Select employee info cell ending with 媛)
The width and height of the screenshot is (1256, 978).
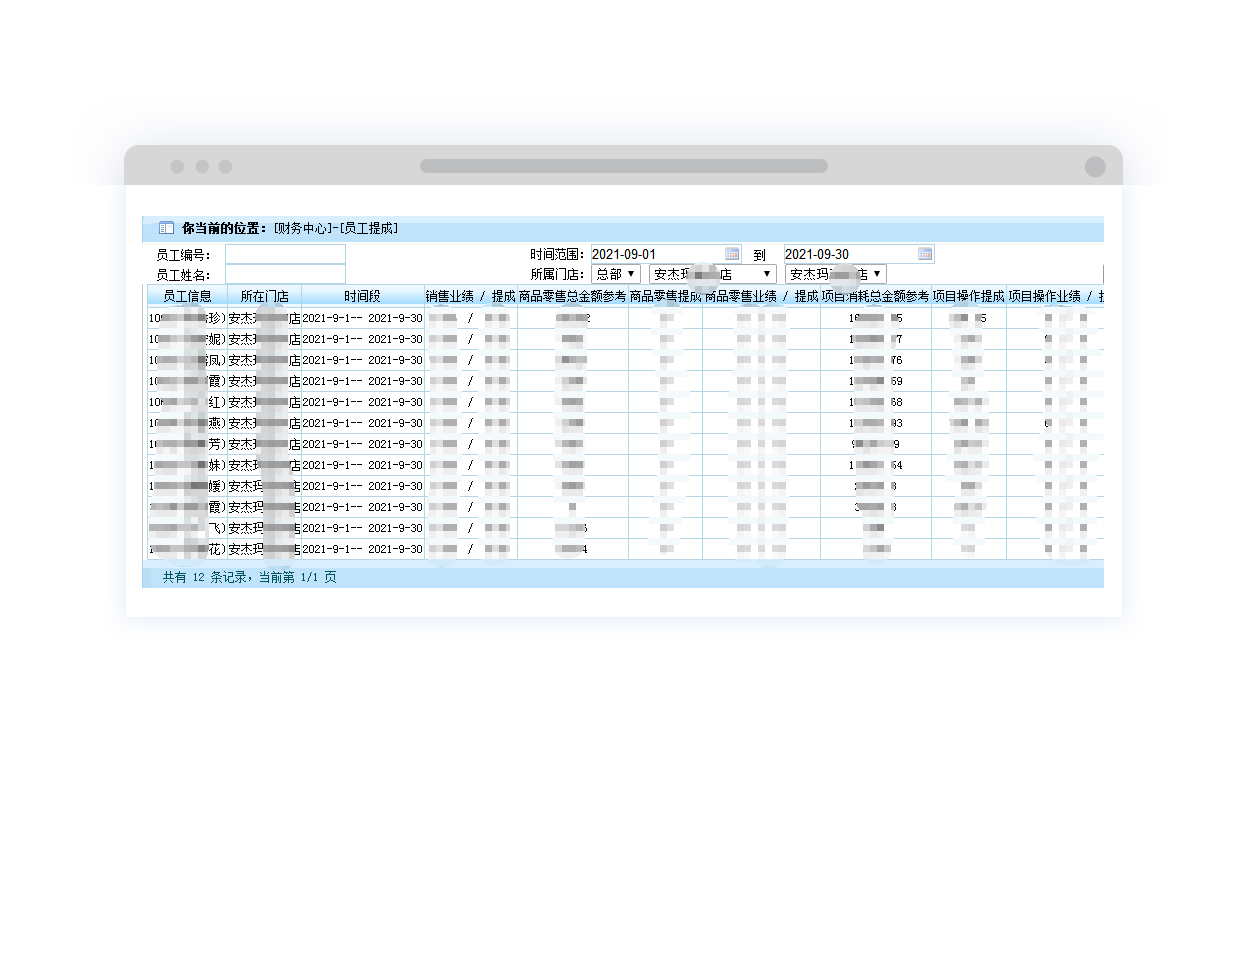(x=187, y=486)
